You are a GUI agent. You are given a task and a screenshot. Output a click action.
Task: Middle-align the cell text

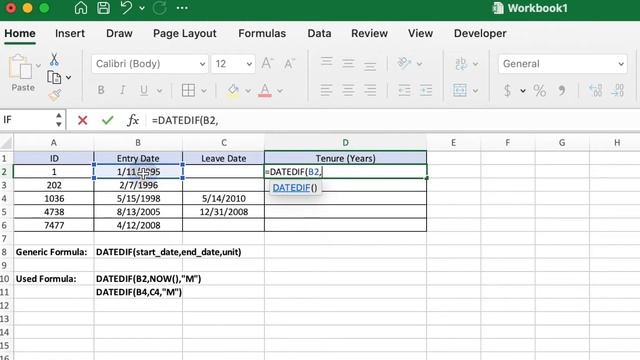pos(348,64)
